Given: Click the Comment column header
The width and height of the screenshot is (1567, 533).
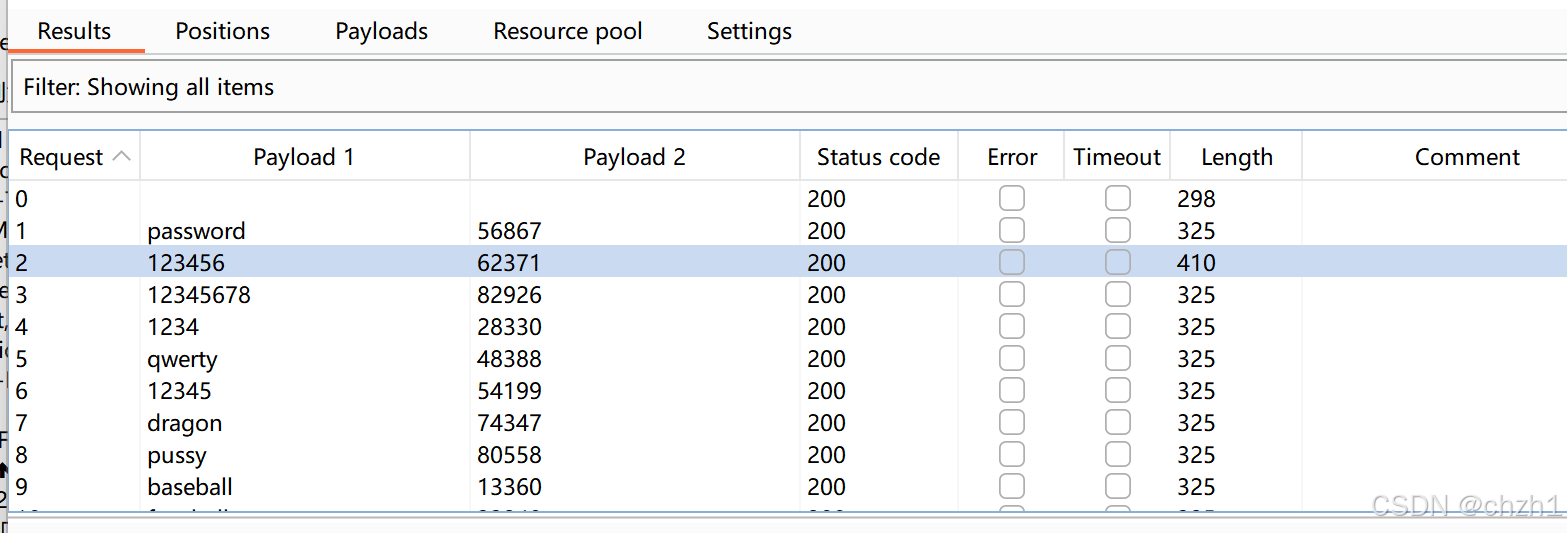Looking at the screenshot, I should [1467, 157].
